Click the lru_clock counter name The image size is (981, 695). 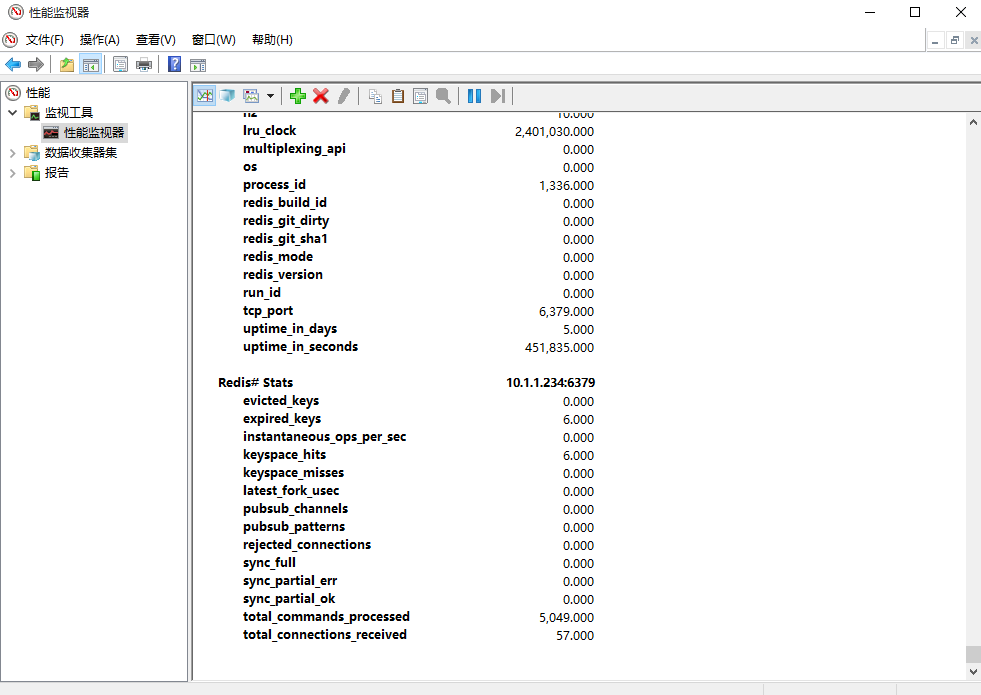pyautogui.click(x=270, y=131)
